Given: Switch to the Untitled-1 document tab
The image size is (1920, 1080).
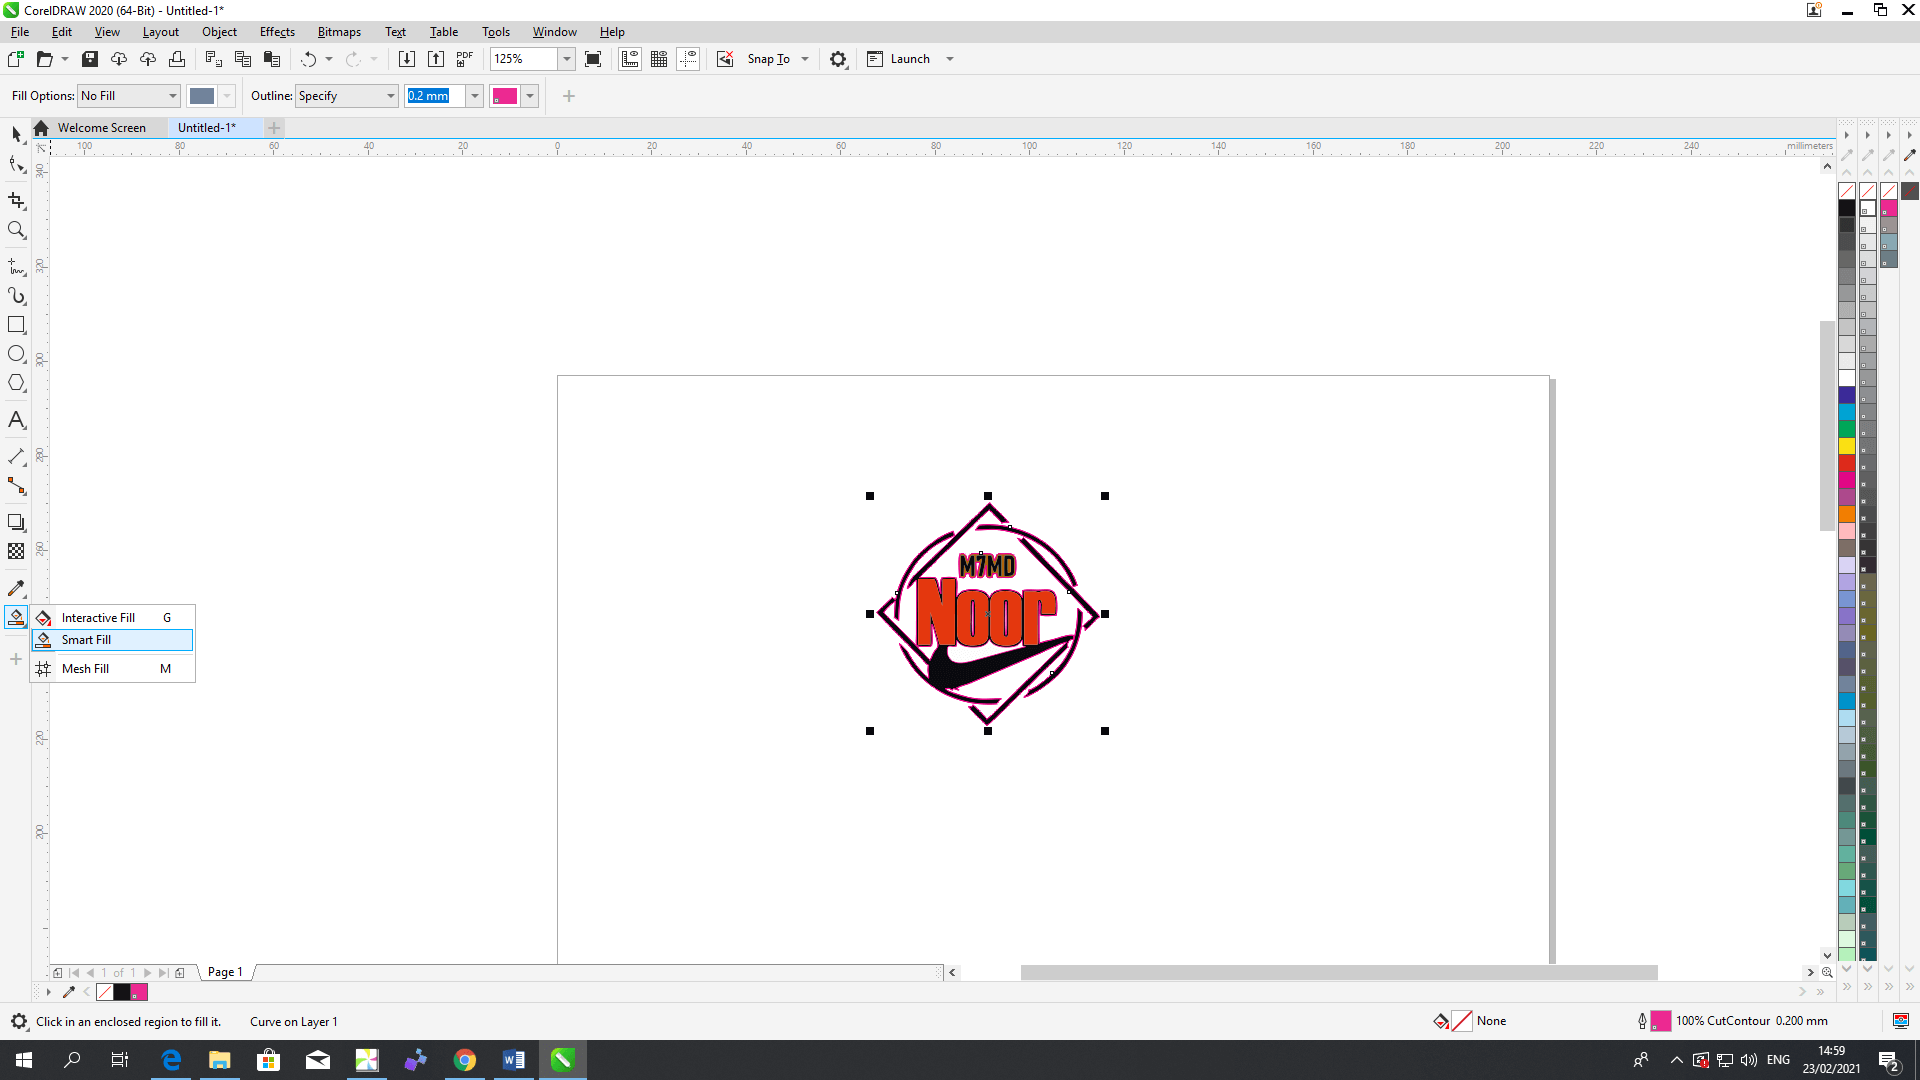Looking at the screenshot, I should [x=207, y=128].
